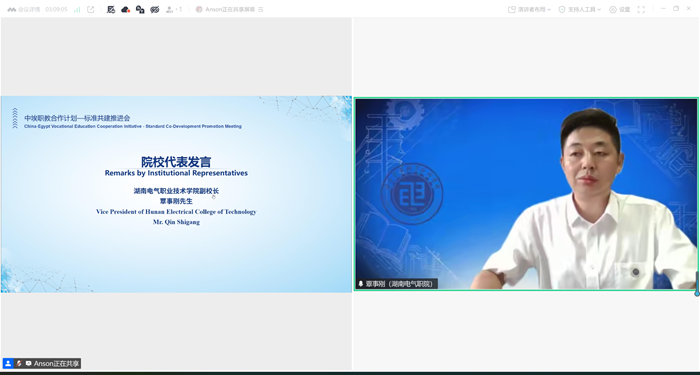Enter full screen mode via the top toolbar icon
Screen dimensions: 700x375
tap(641, 9)
